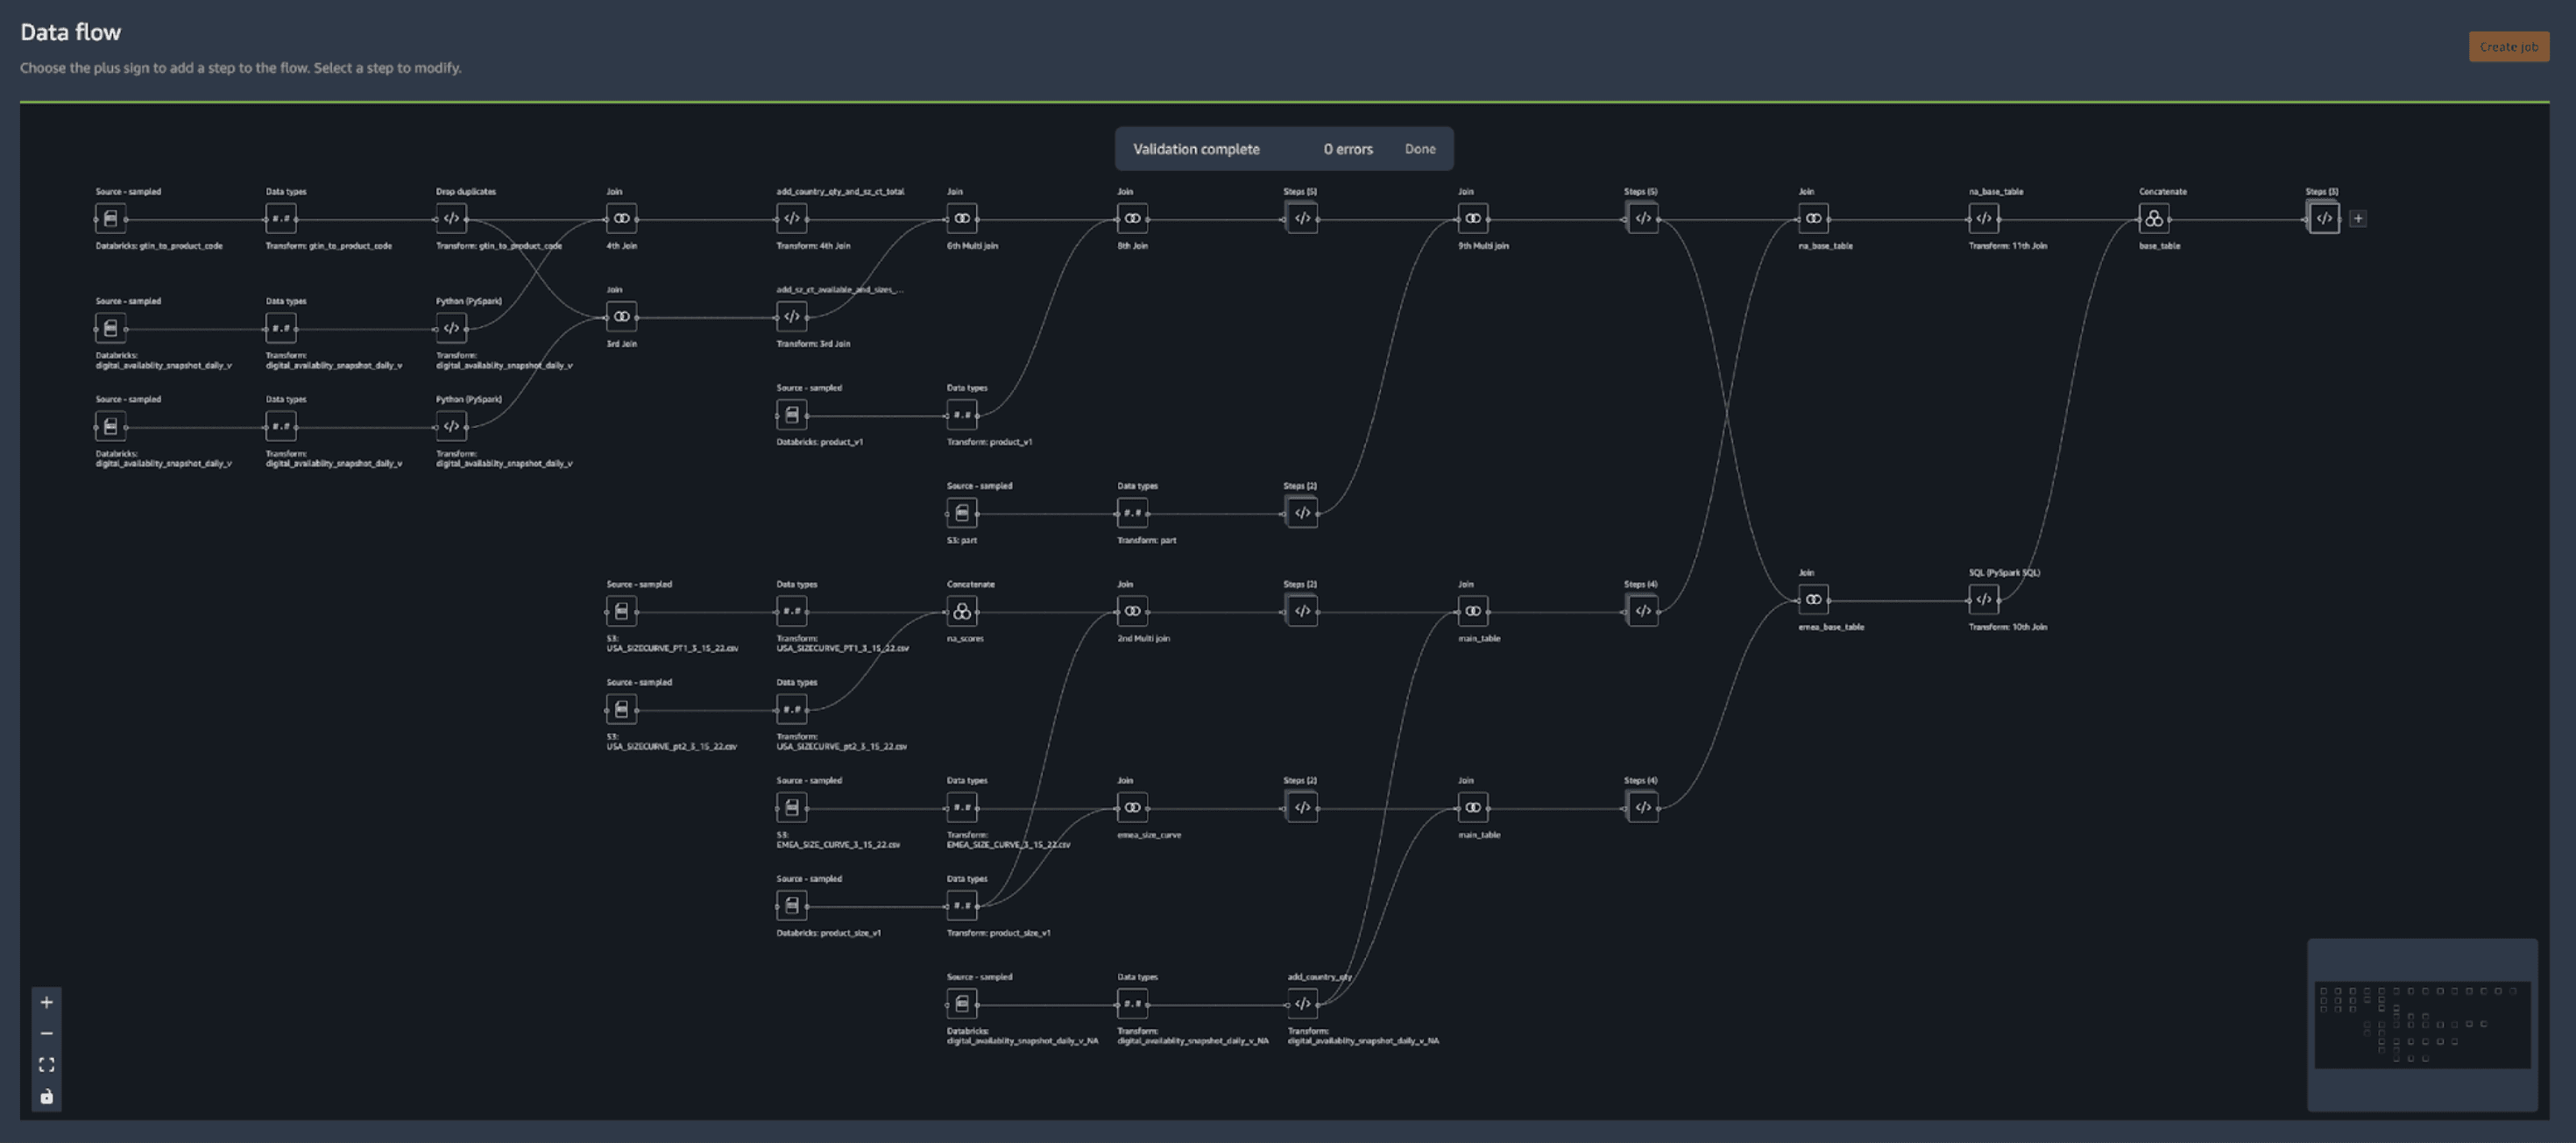Select the emea_base_table Join node
This screenshot has height=1143, width=2576.
point(1812,600)
